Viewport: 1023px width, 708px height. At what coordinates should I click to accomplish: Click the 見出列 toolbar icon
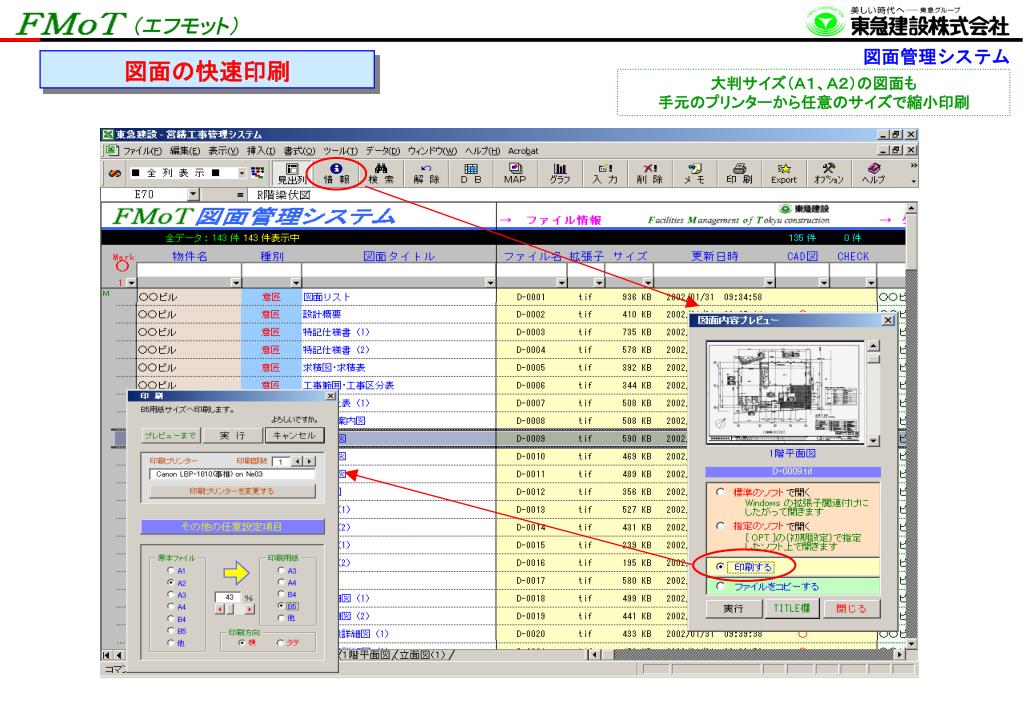292,174
